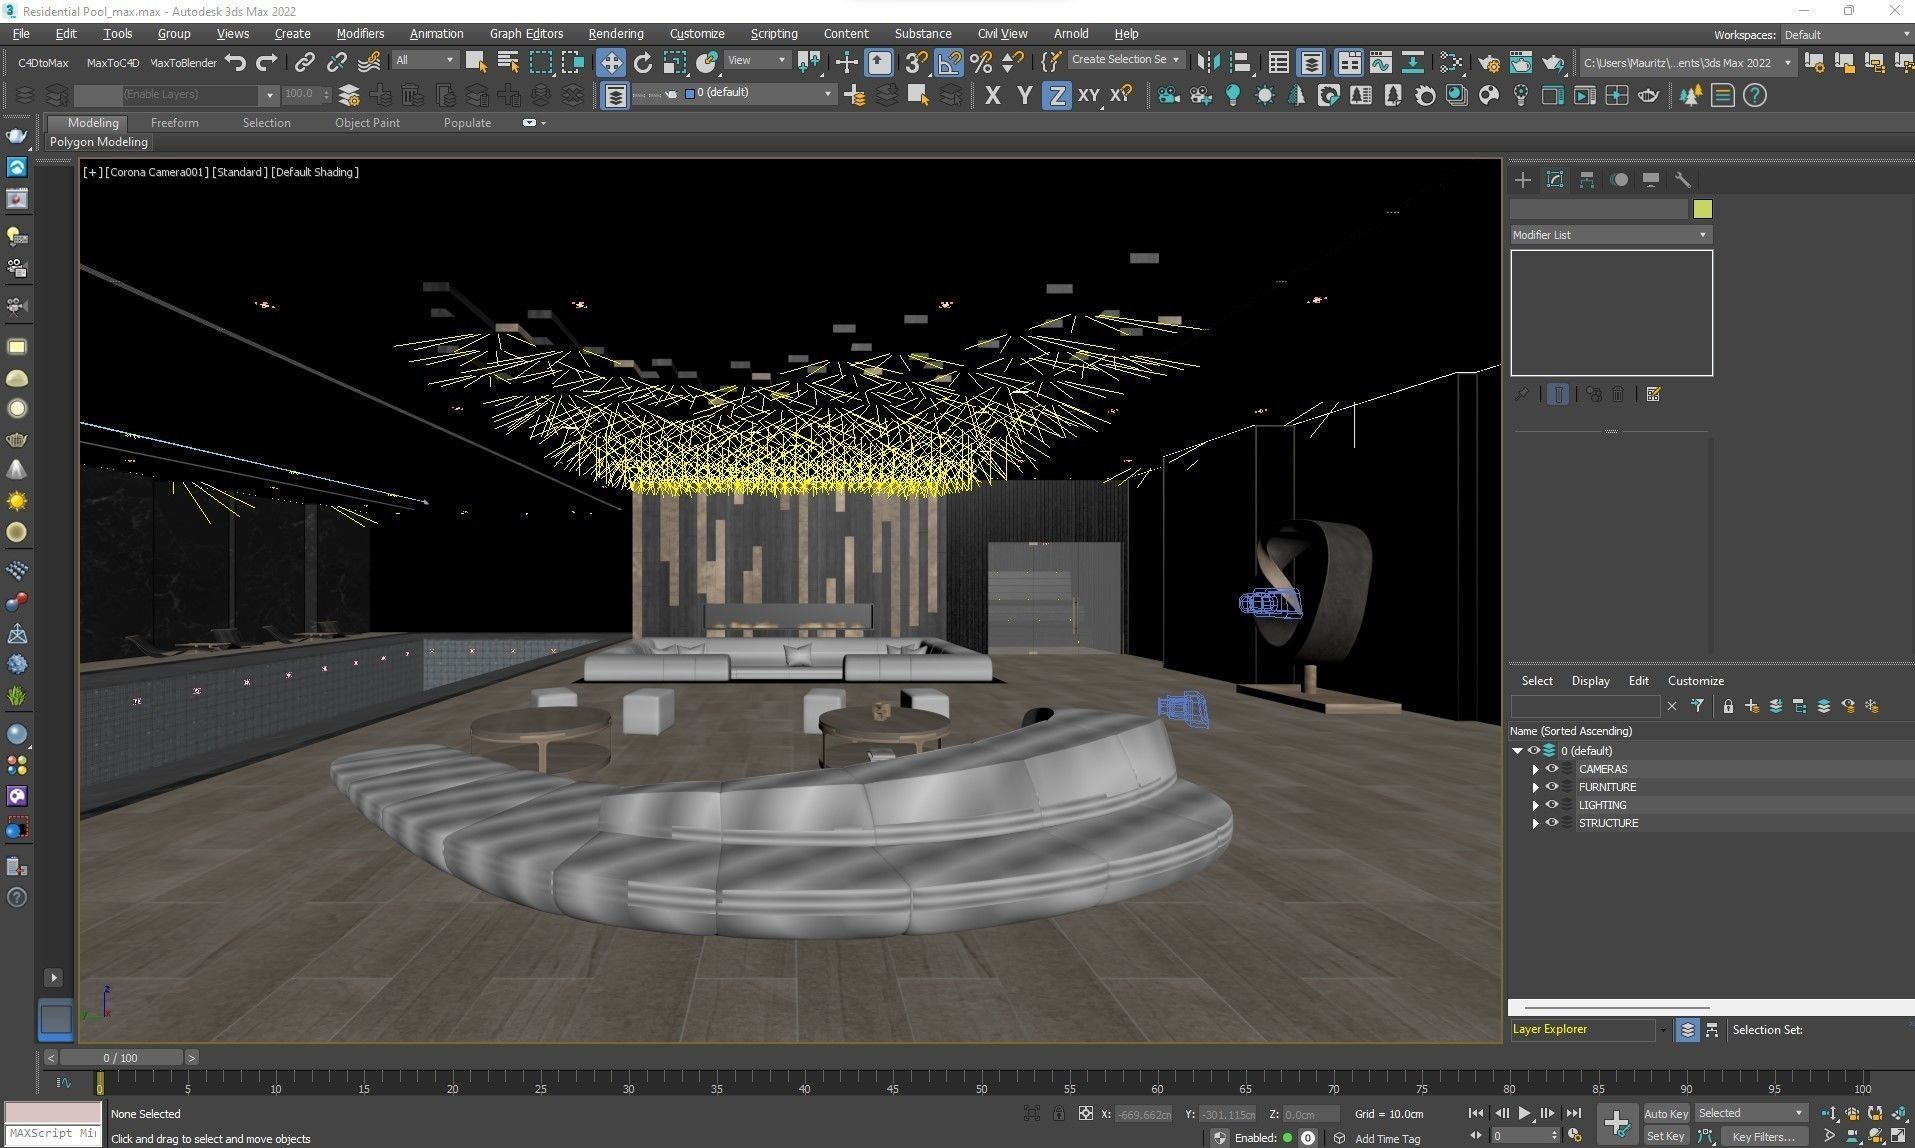Open the Workspaces Default dropdown

1845,34
